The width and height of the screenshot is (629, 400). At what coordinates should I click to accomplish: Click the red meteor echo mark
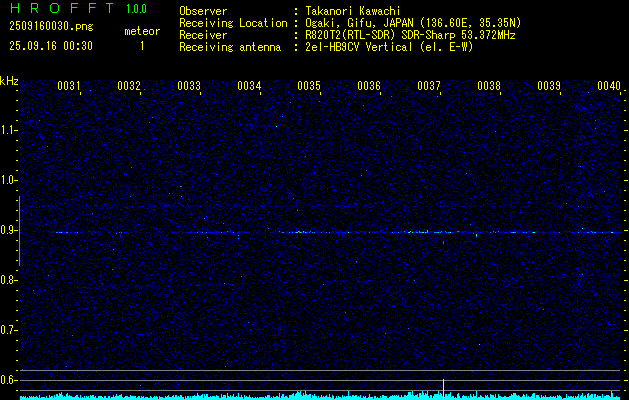point(443,242)
